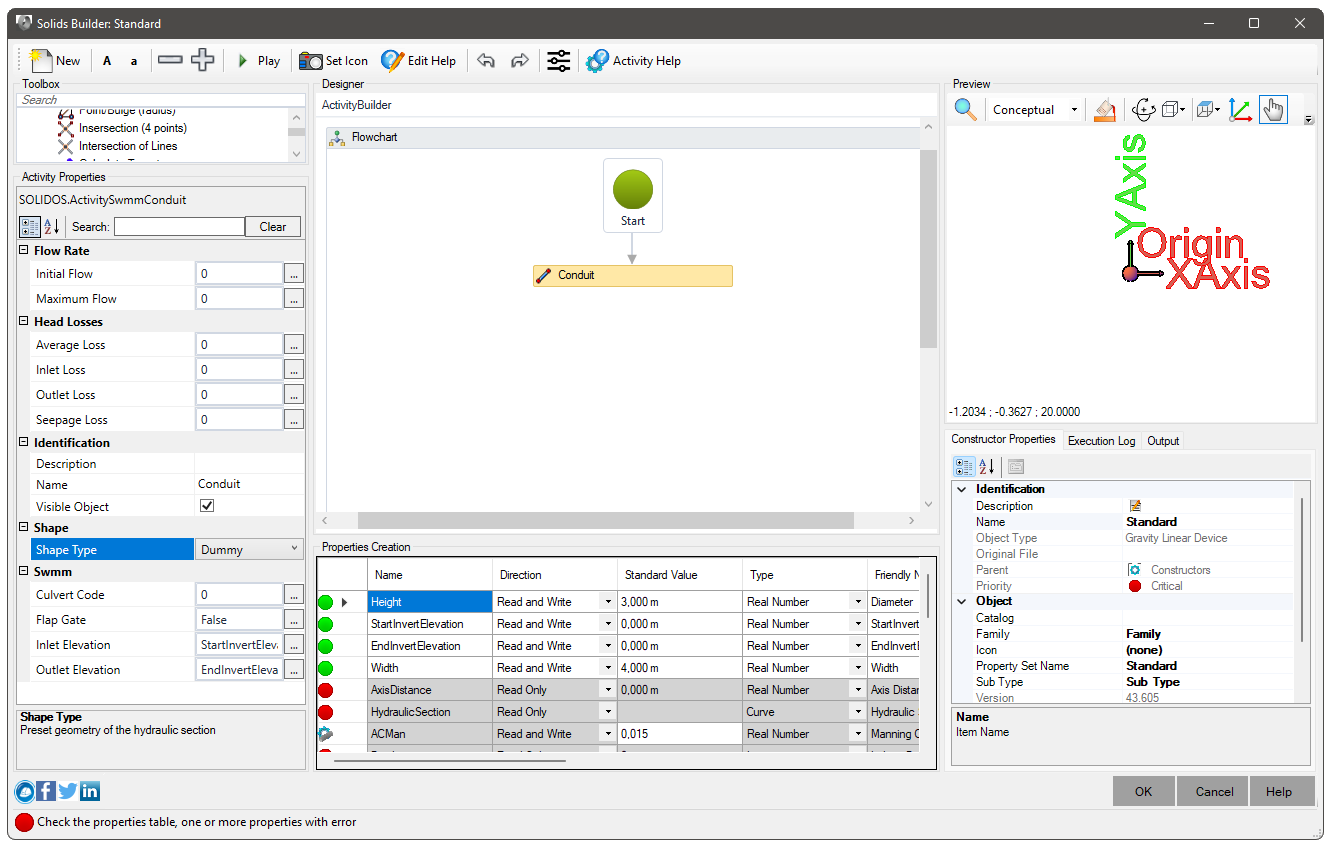
Task: Click the ellipsis button for Seepage Loss
Action: pyautogui.click(x=294, y=420)
